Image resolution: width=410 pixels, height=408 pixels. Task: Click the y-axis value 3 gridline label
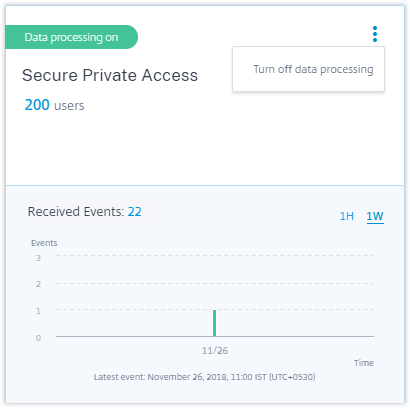38,258
